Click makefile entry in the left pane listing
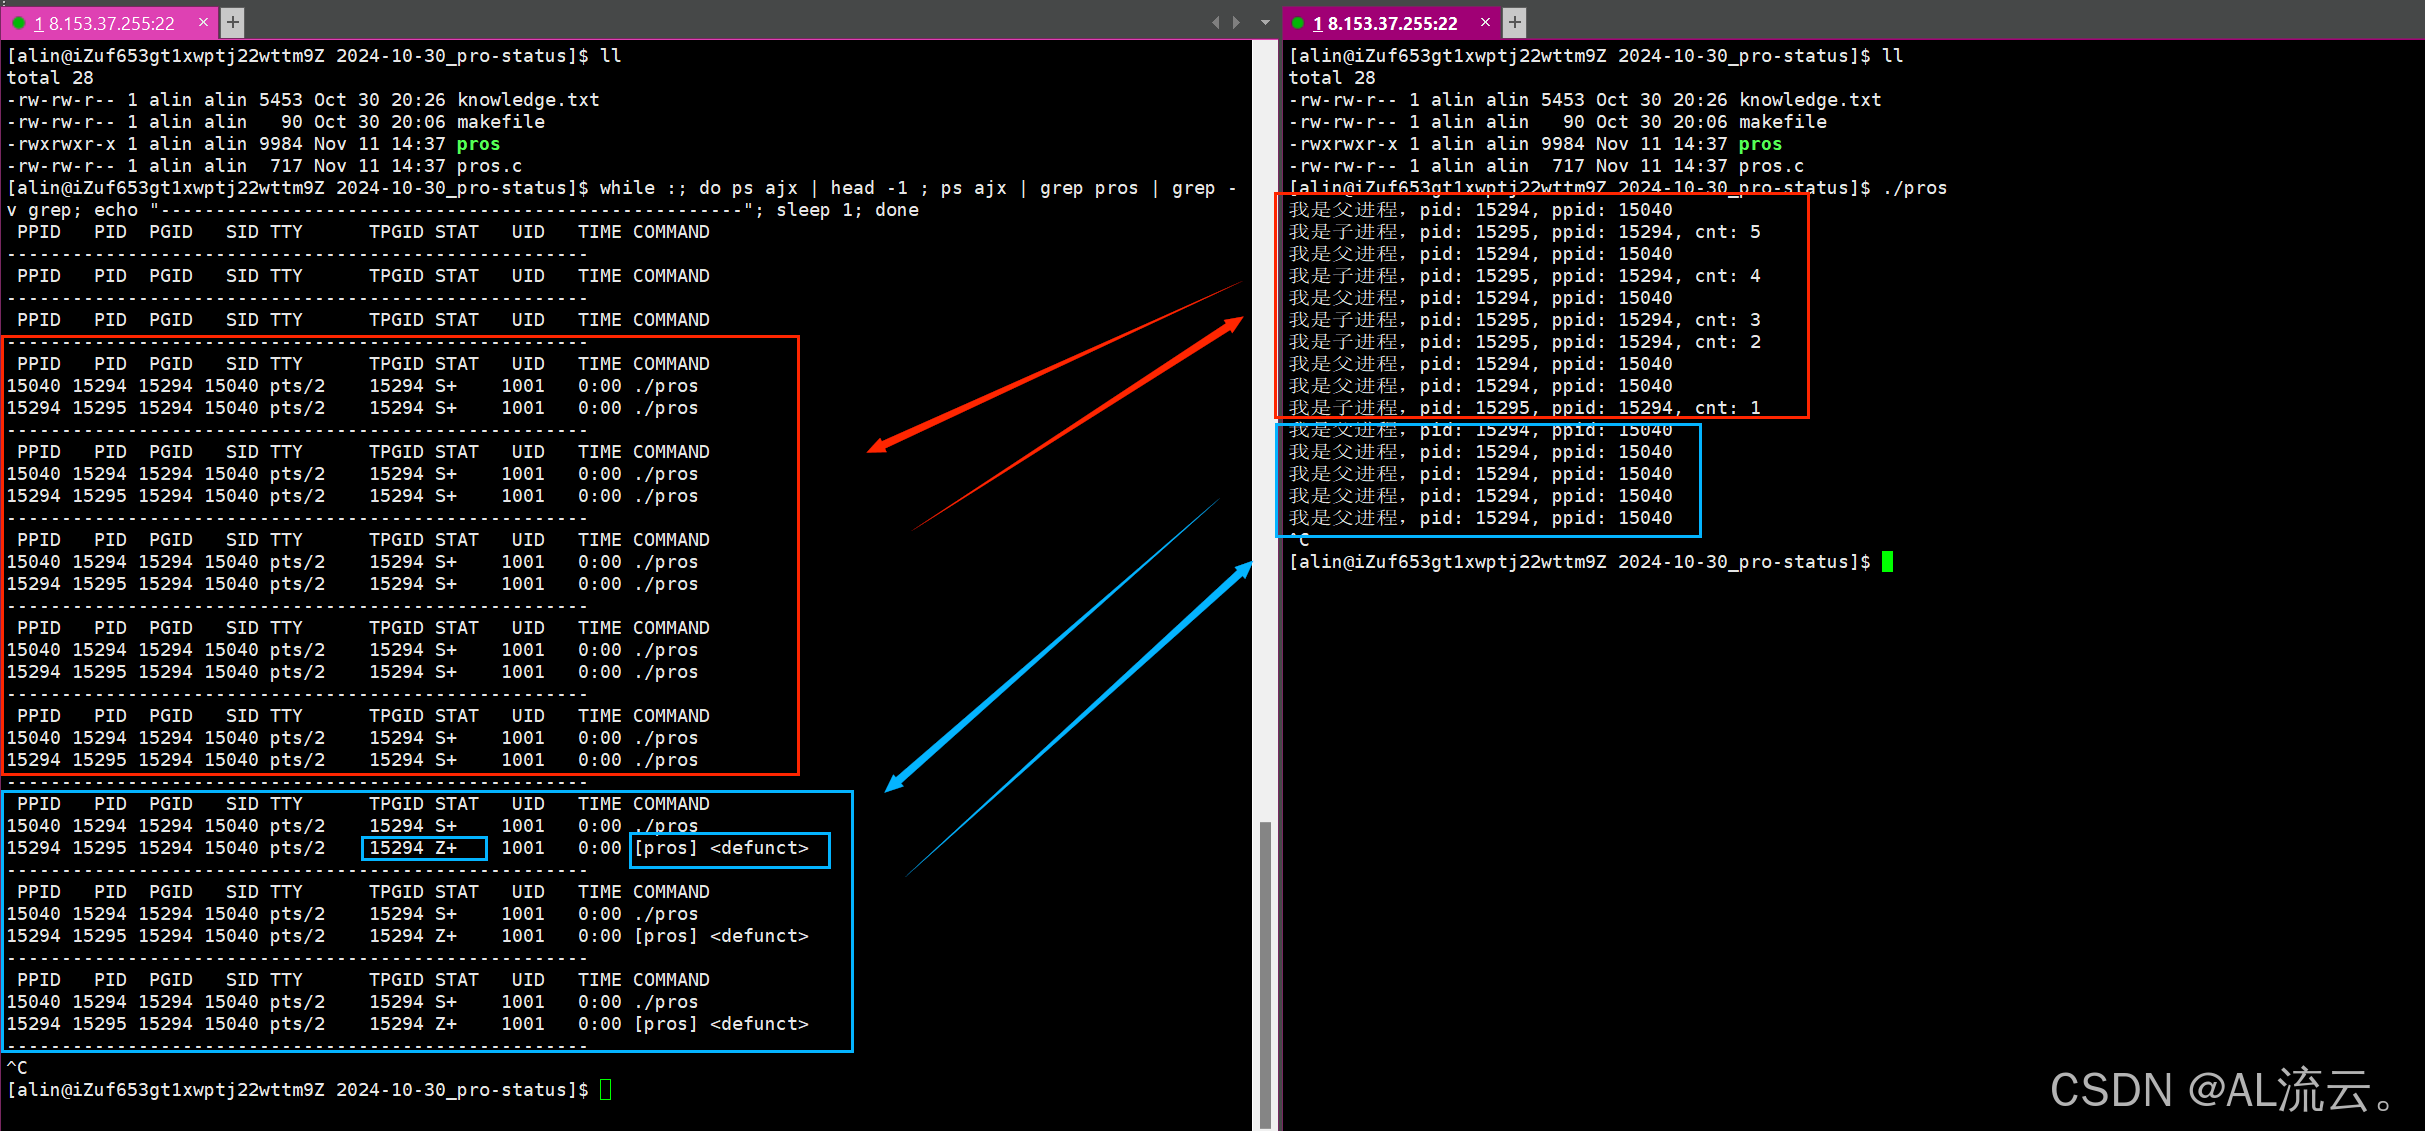Viewport: 2425px width, 1131px height. tap(500, 122)
